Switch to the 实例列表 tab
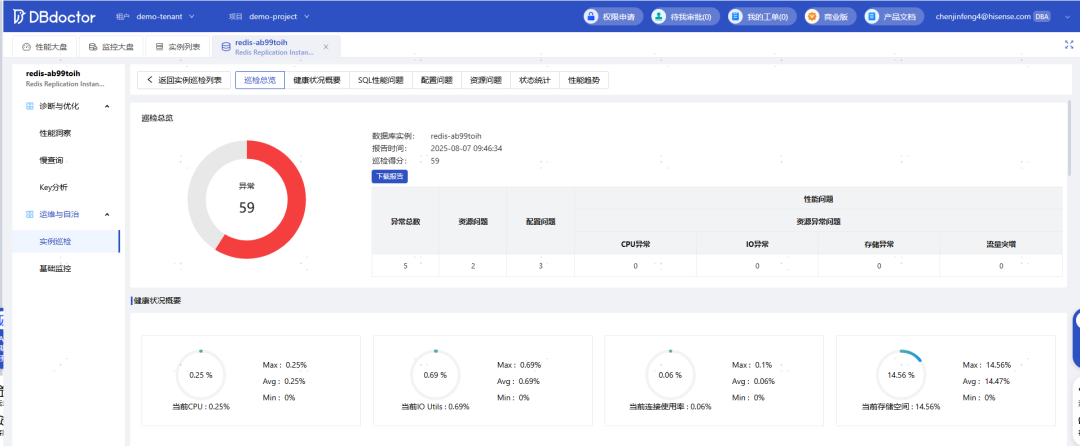This screenshot has height=446, width=1080. 178,47
